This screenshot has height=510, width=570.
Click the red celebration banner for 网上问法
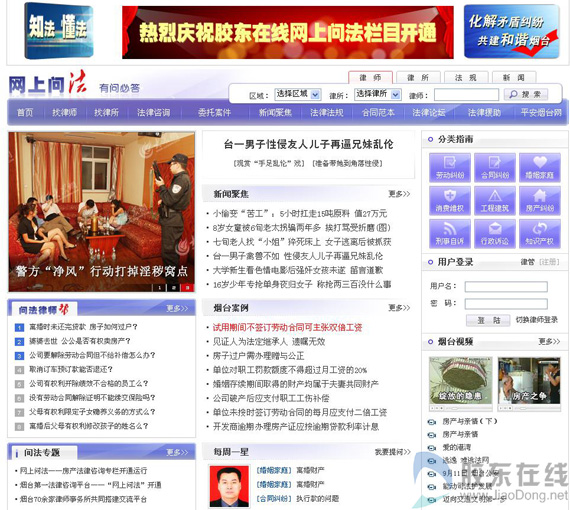(288, 32)
